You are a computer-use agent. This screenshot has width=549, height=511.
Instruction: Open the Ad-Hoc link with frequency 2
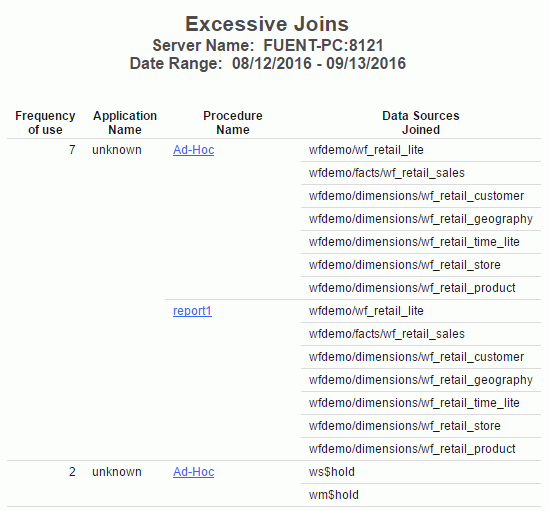point(194,472)
